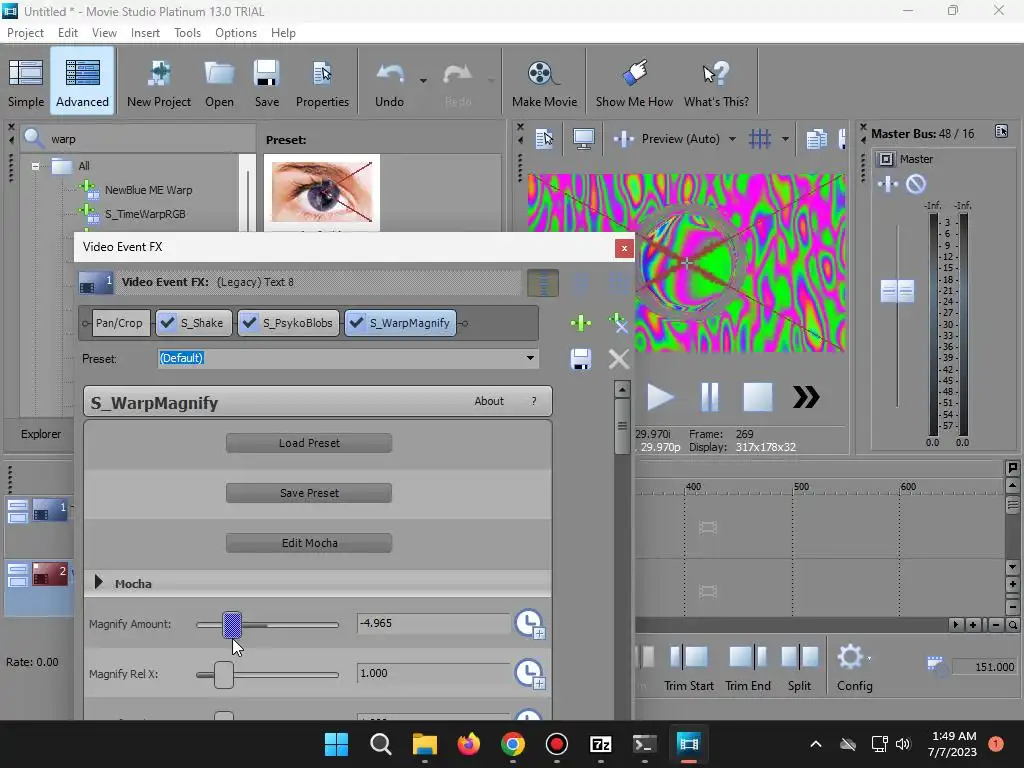The width and height of the screenshot is (1024, 768).
Task: Click the overlays grid icon
Action: [760, 138]
